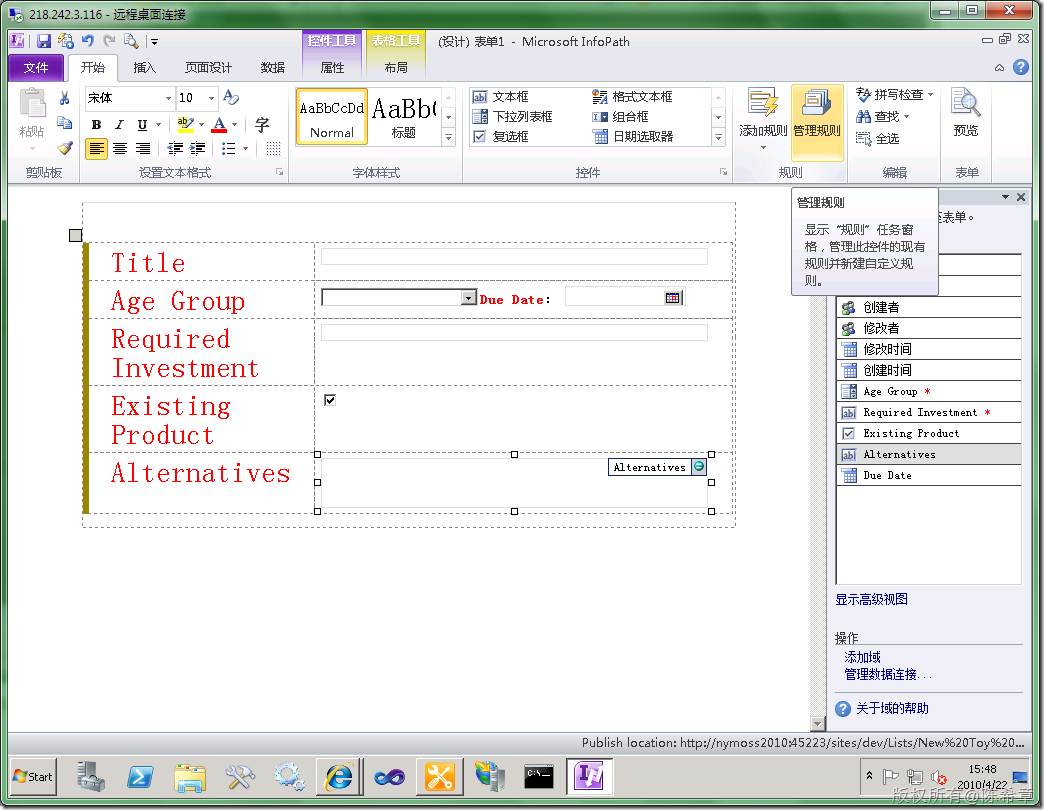This screenshot has height=810, width=1044.
Task: Expand the font styles gallery
Action: click(x=449, y=138)
